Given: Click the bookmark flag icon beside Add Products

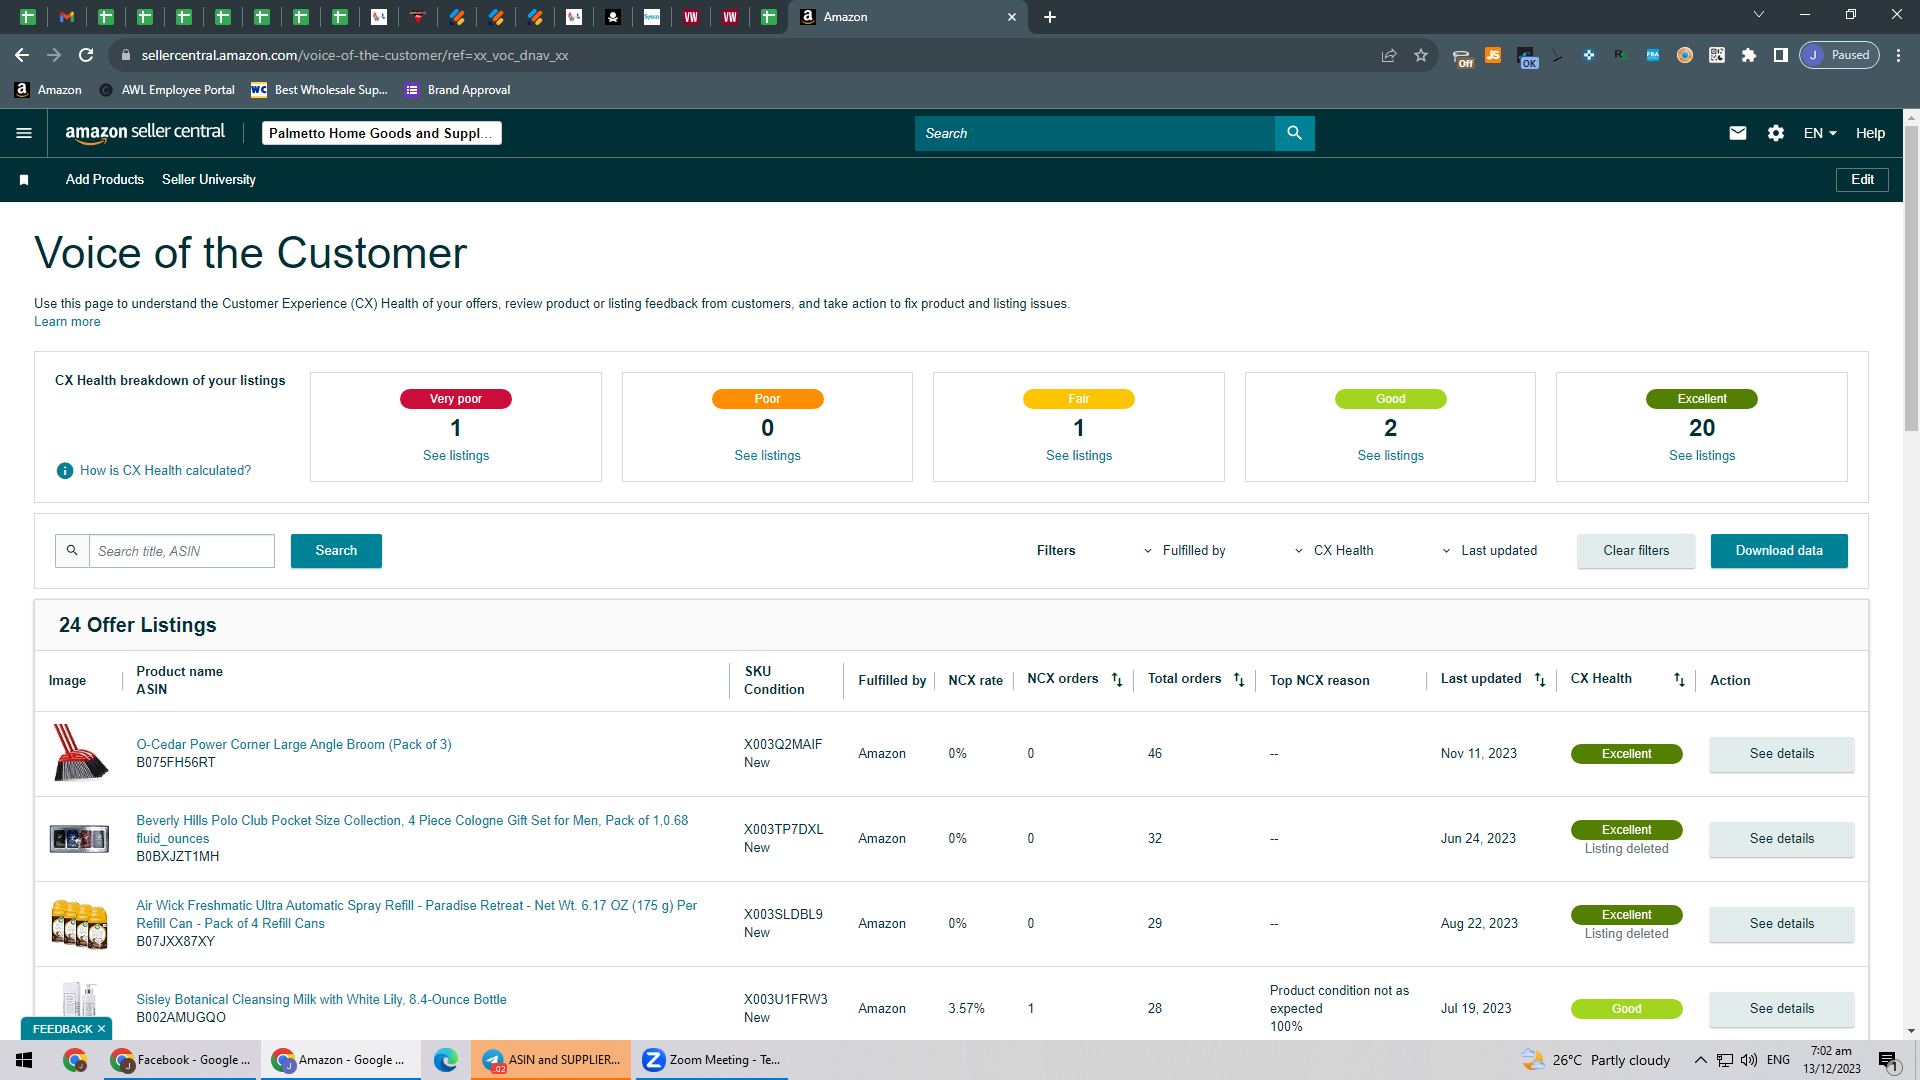Looking at the screenshot, I should [x=24, y=180].
